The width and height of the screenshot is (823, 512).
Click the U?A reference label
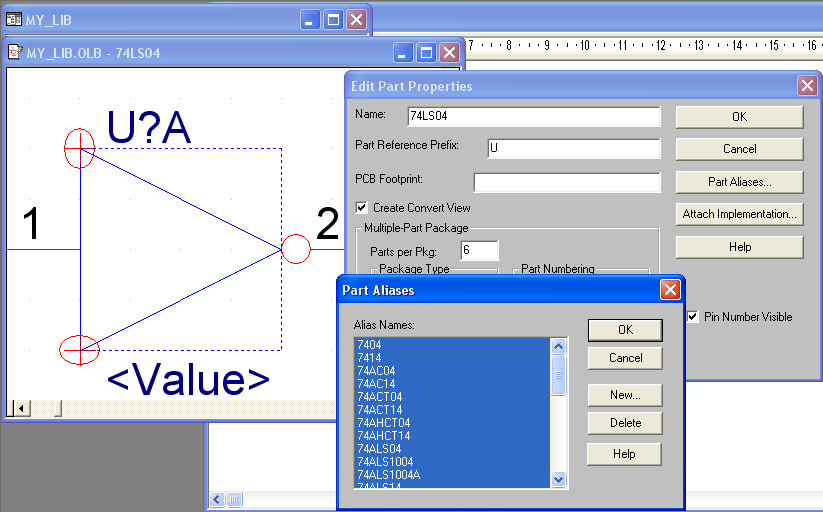coord(149,128)
